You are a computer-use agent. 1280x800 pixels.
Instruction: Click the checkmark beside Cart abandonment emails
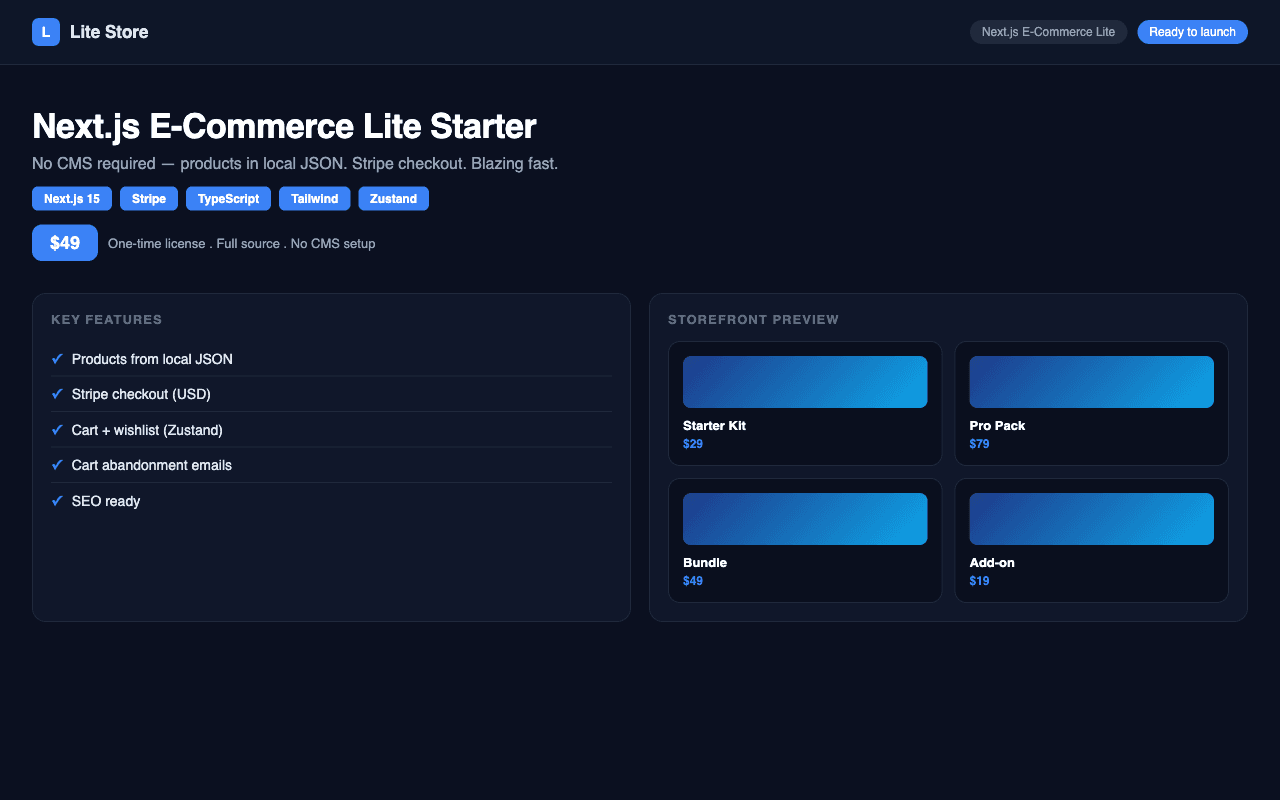coord(57,465)
